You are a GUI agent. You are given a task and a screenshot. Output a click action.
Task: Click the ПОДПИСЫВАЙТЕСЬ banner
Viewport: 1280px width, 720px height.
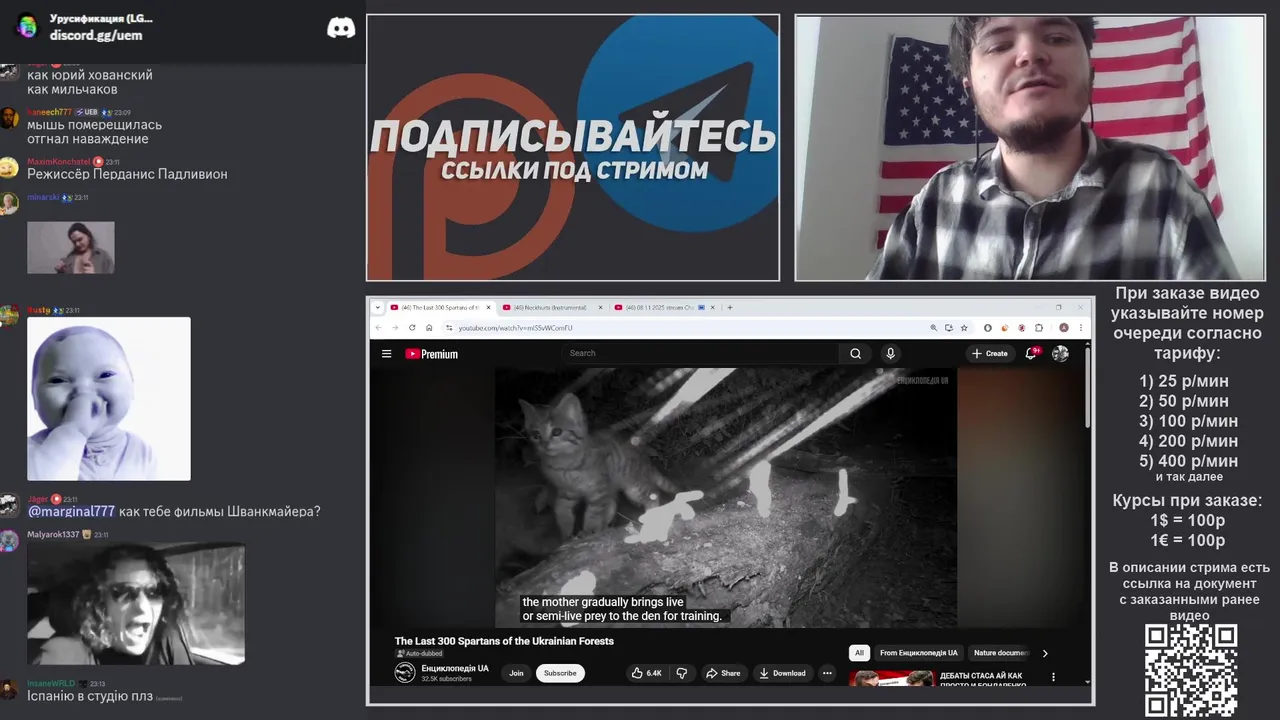(x=573, y=147)
